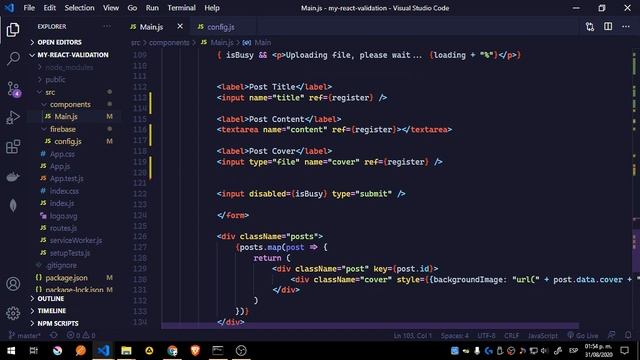Open editor More Actions ellipsis
This screenshot has width=640, height=360.
pyautogui.click(x=626, y=27)
